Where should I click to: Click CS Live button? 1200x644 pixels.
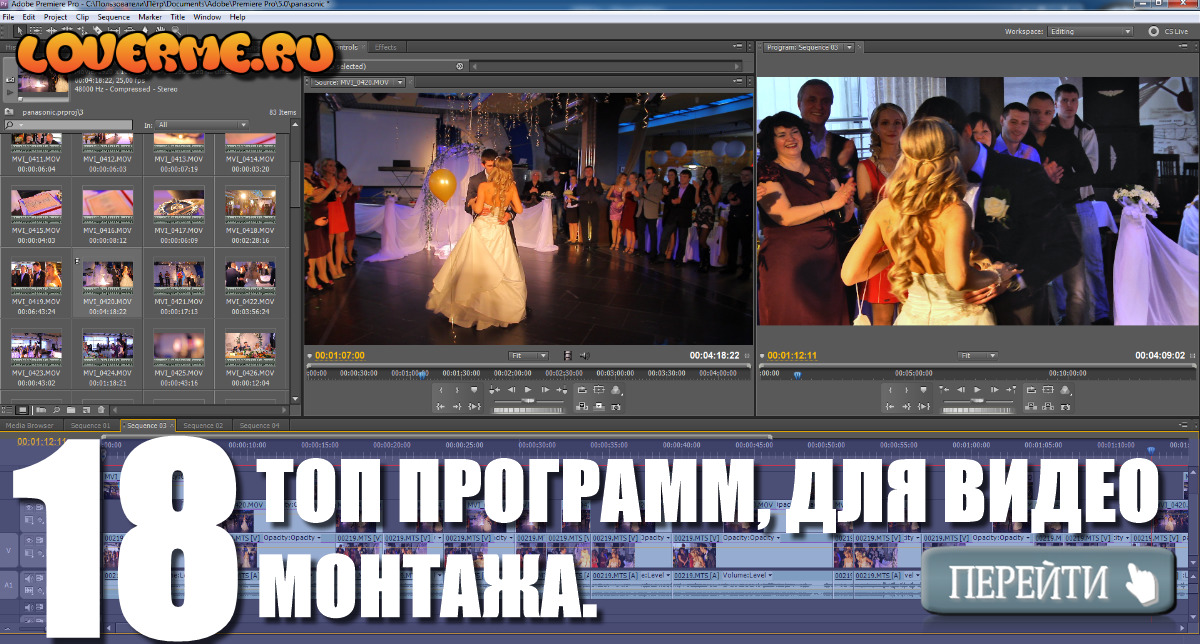click(1168, 31)
